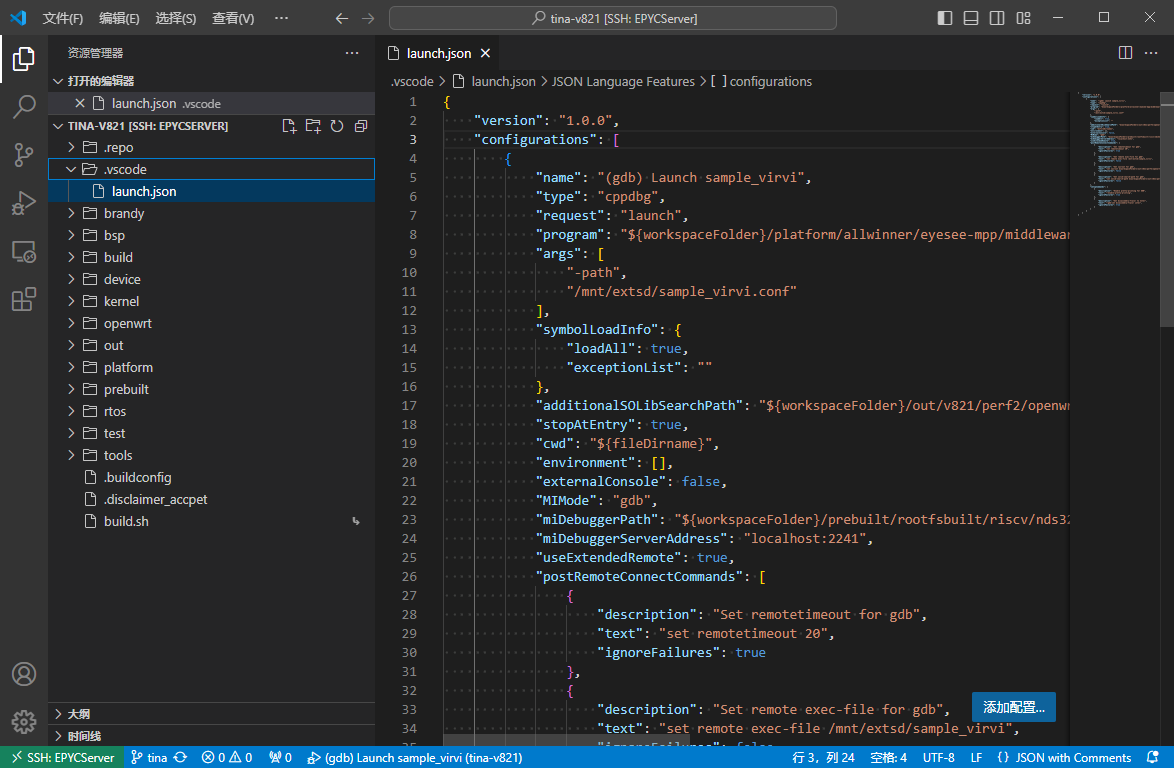Click the 添加配置... button
Screen dimensions: 1174x768
(1013, 707)
